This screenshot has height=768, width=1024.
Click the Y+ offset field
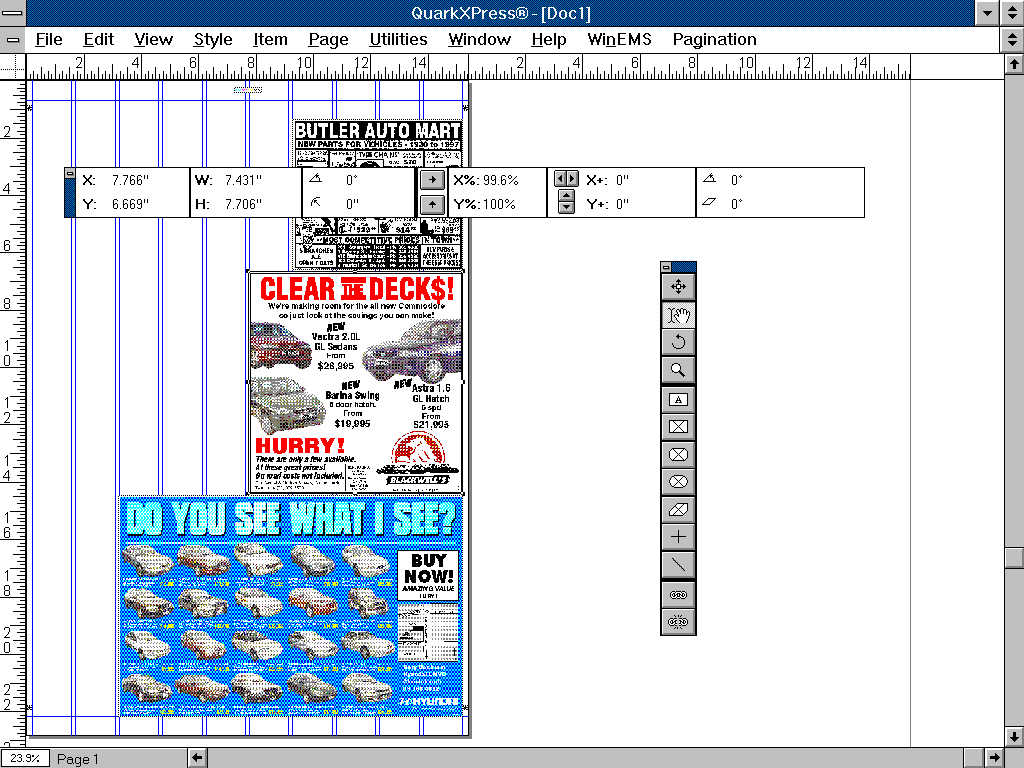click(622, 204)
